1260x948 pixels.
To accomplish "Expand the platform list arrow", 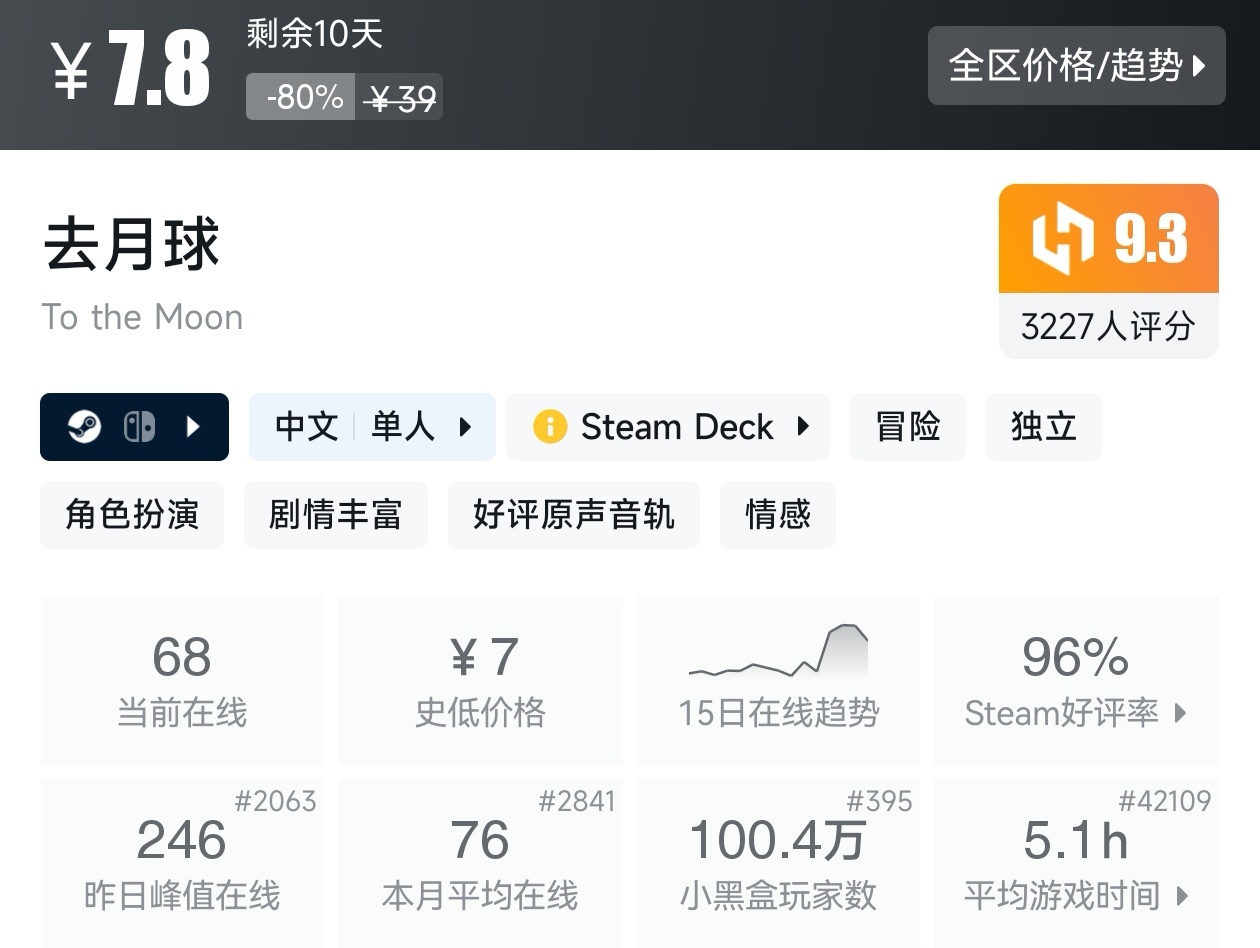I will (x=193, y=427).
